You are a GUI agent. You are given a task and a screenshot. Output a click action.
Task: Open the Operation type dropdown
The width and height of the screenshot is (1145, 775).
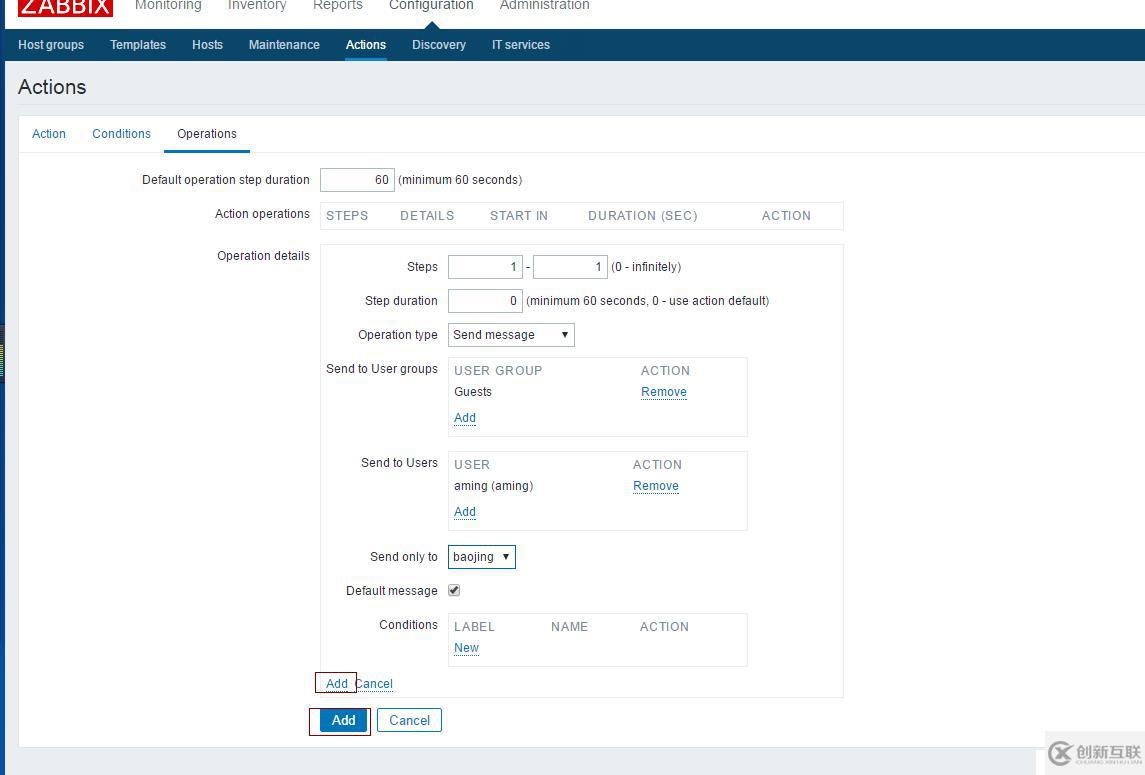511,334
